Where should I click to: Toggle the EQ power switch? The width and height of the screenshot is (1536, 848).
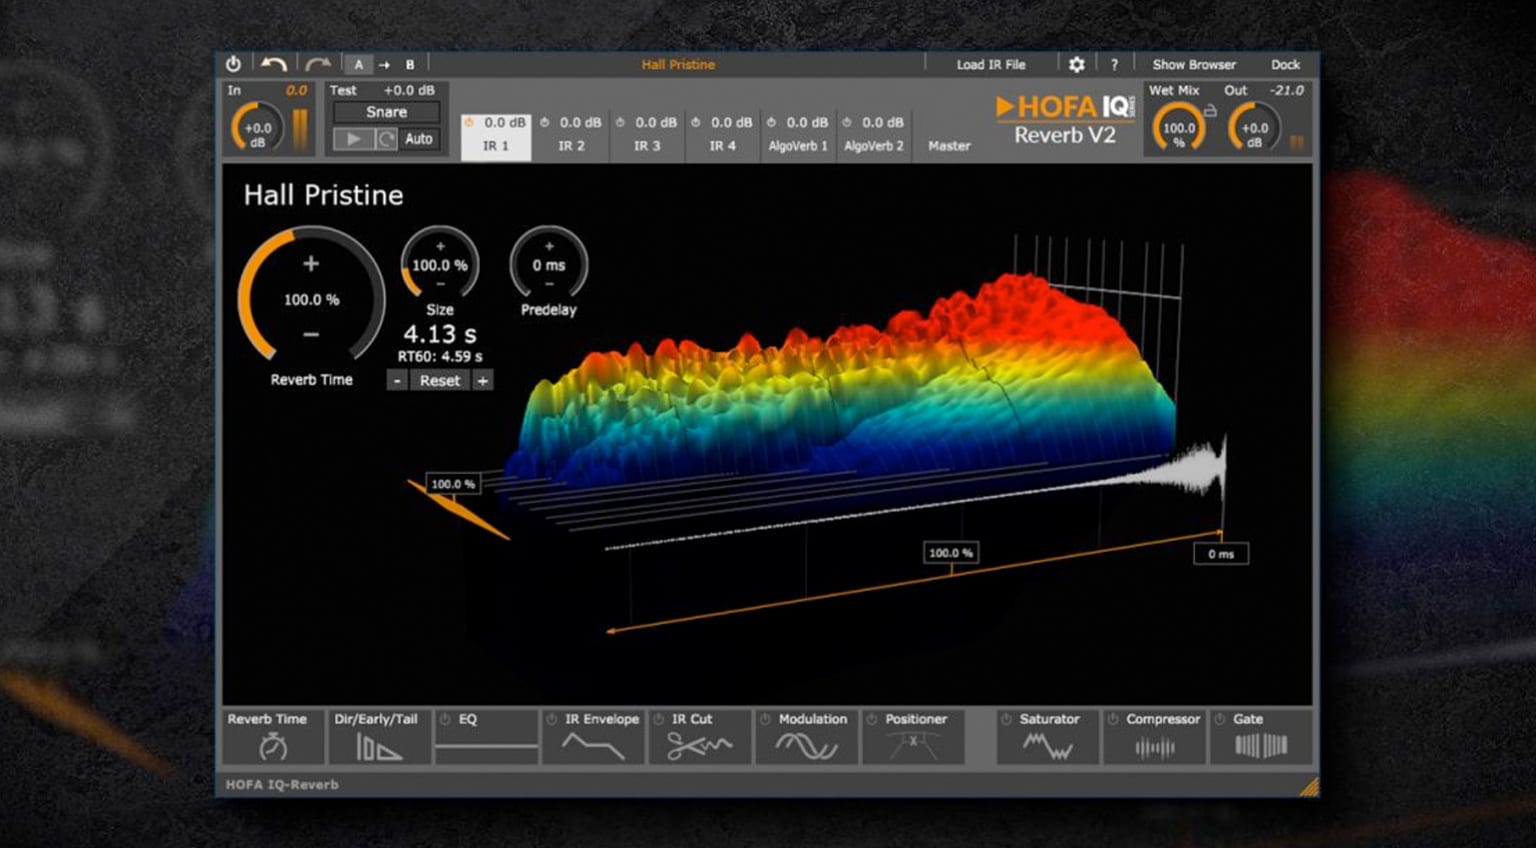click(444, 718)
